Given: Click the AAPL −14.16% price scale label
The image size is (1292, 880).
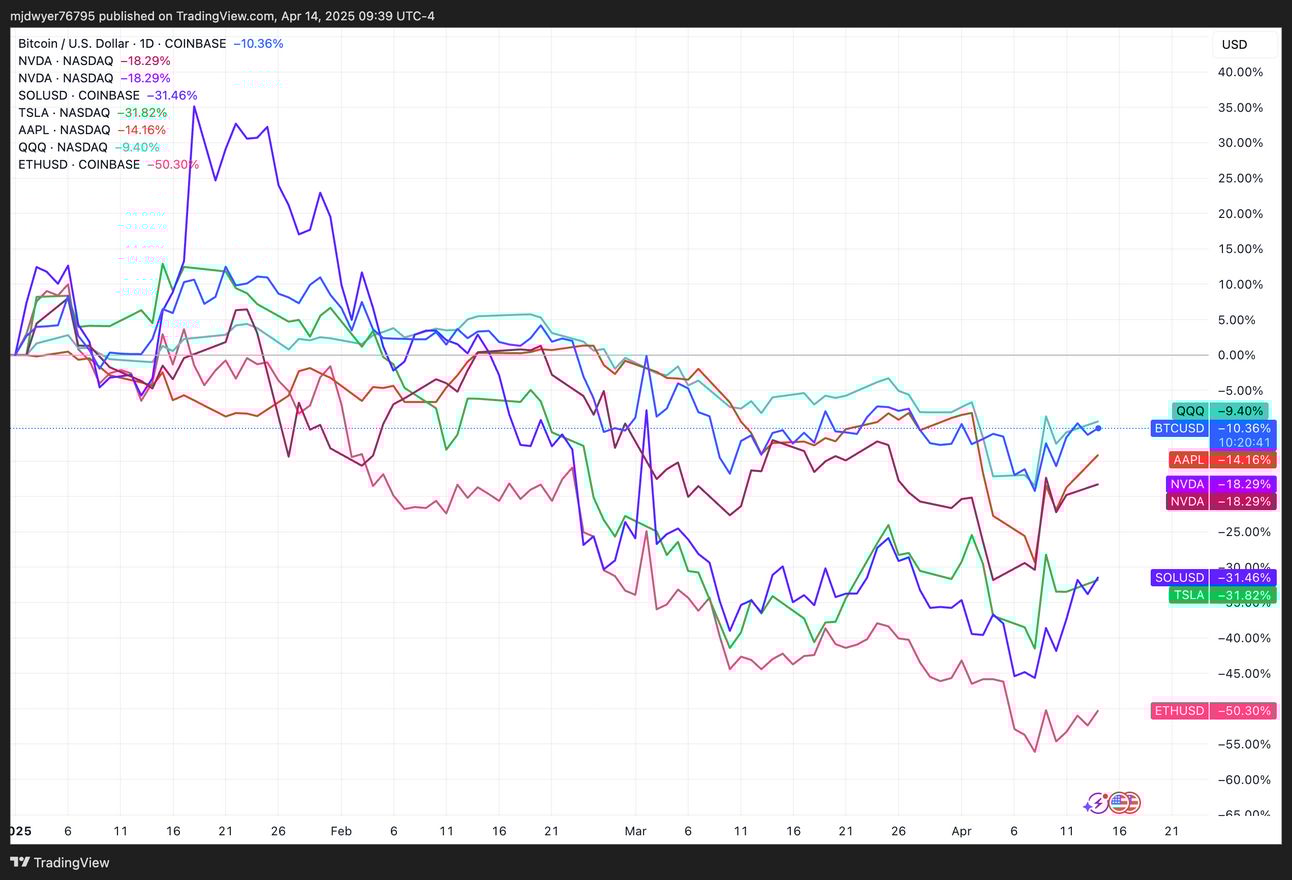Looking at the screenshot, I should coord(1221,460).
